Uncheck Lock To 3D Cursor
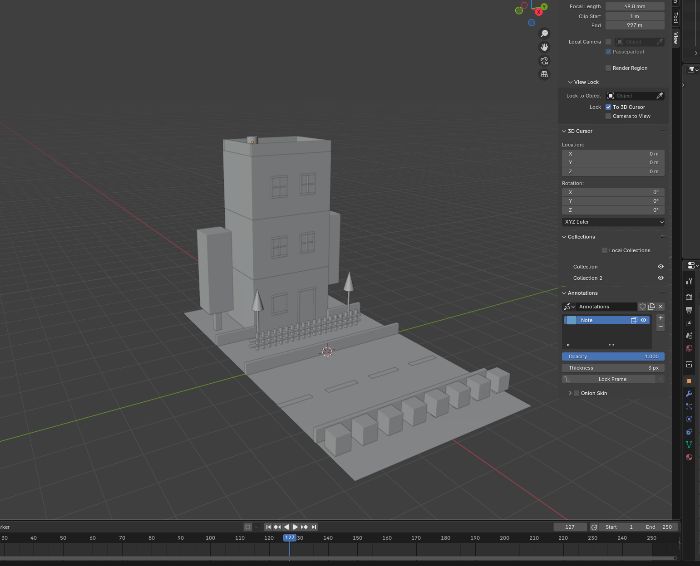Image resolution: width=700 pixels, height=566 pixels. point(608,107)
